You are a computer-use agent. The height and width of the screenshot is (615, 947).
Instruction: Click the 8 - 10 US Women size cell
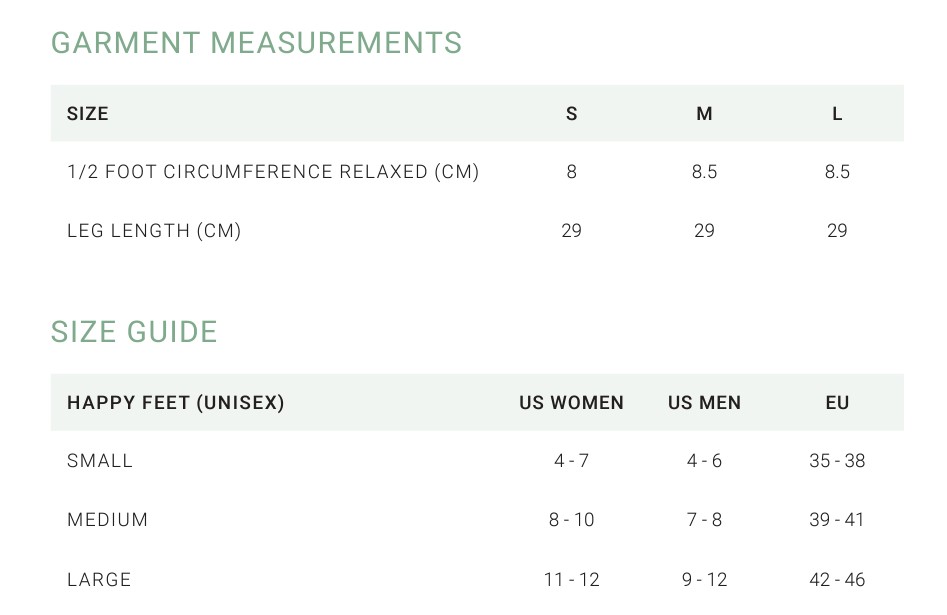(572, 520)
